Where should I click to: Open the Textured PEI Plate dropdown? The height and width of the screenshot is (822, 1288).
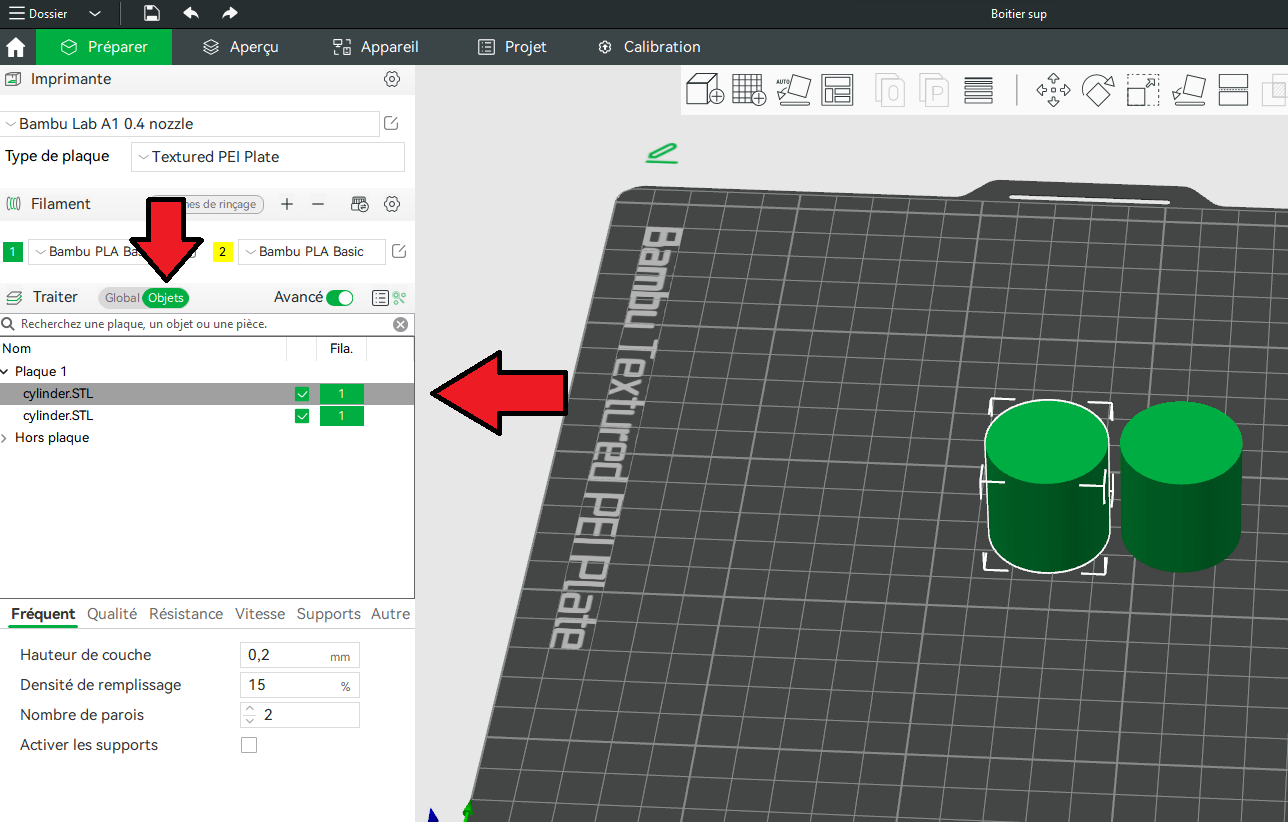(x=268, y=157)
